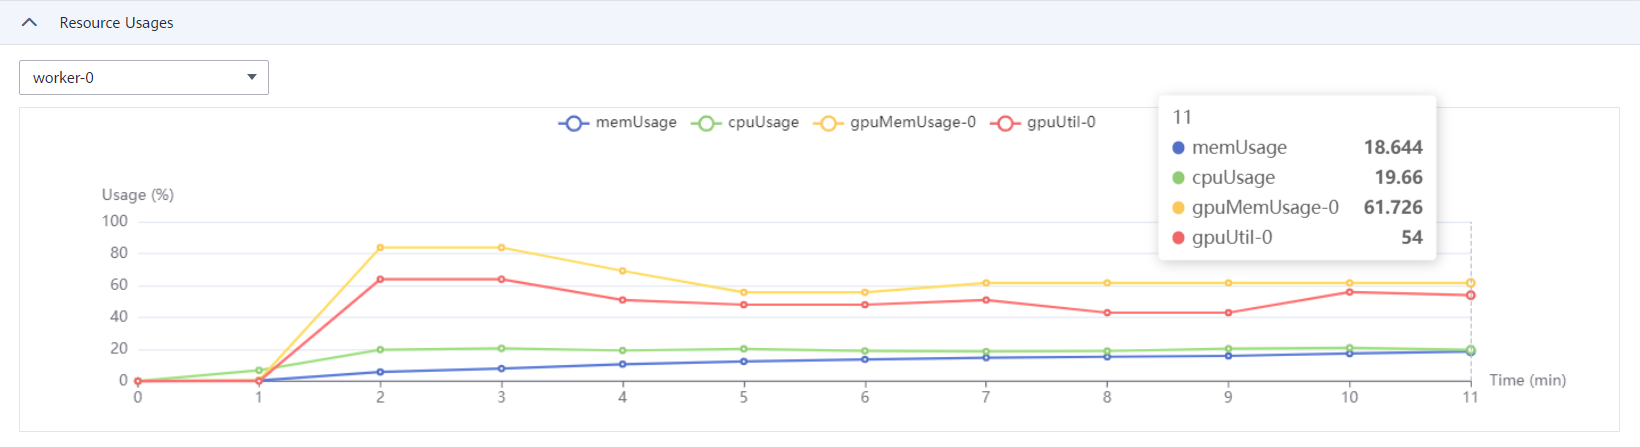Select red gpuUtil-0 point at minute 3

(501, 279)
